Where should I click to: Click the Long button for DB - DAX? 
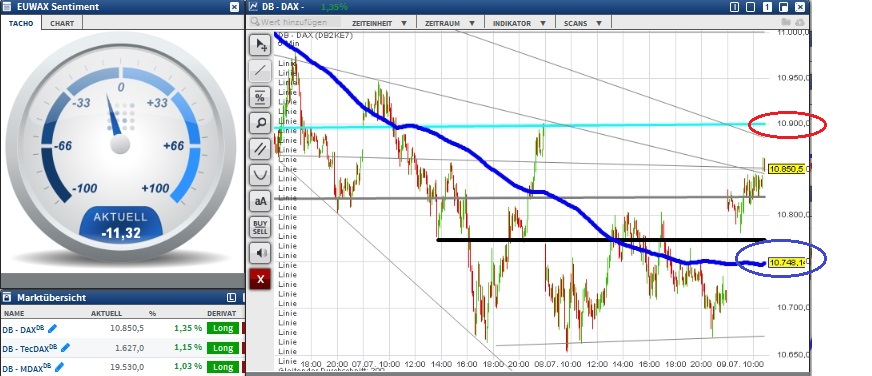pos(223,328)
